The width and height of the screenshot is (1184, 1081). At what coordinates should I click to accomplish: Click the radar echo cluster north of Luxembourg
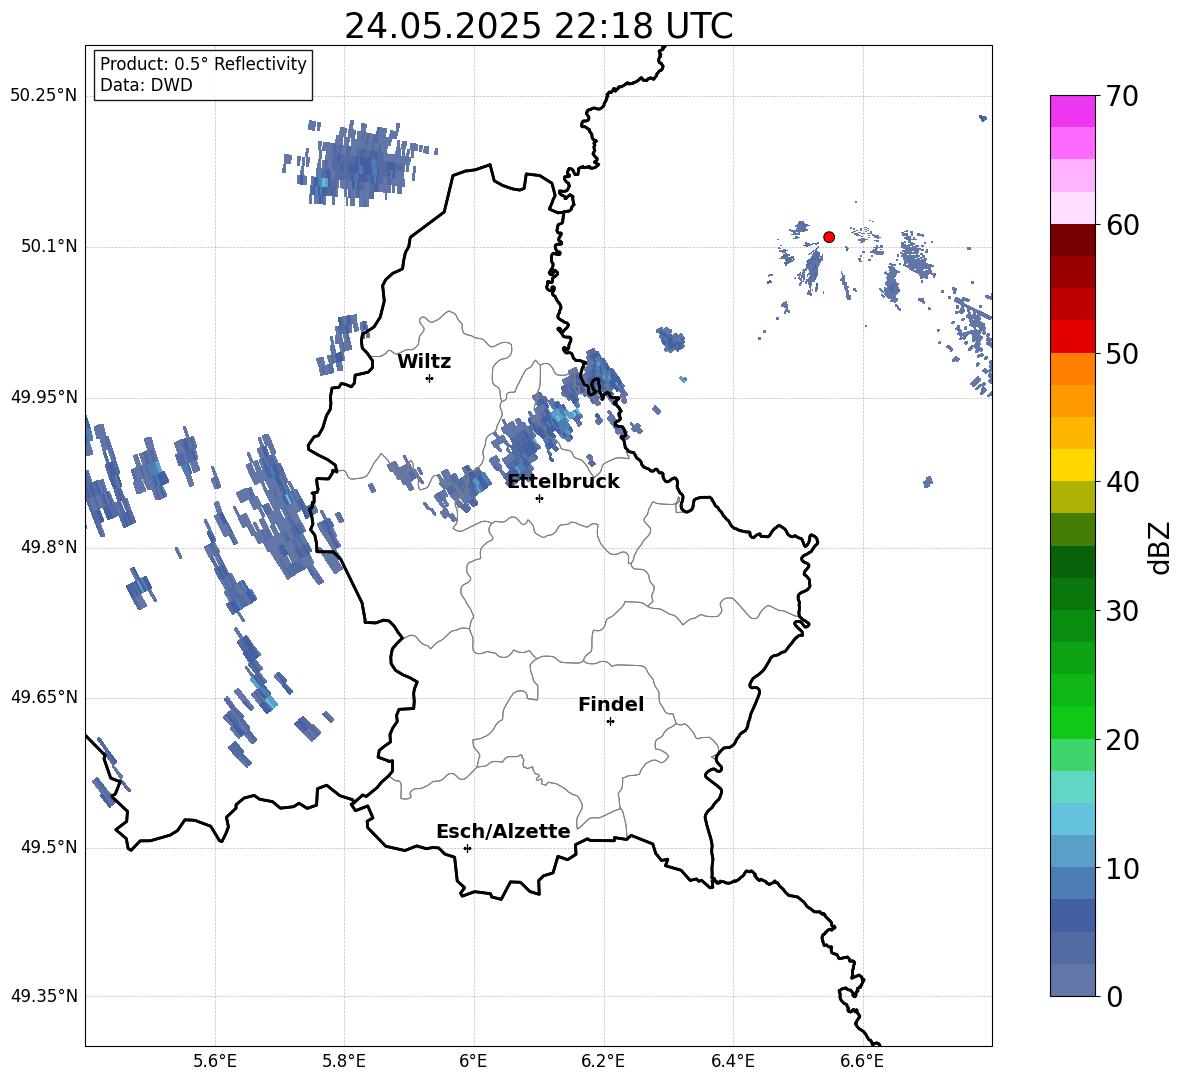(359, 163)
